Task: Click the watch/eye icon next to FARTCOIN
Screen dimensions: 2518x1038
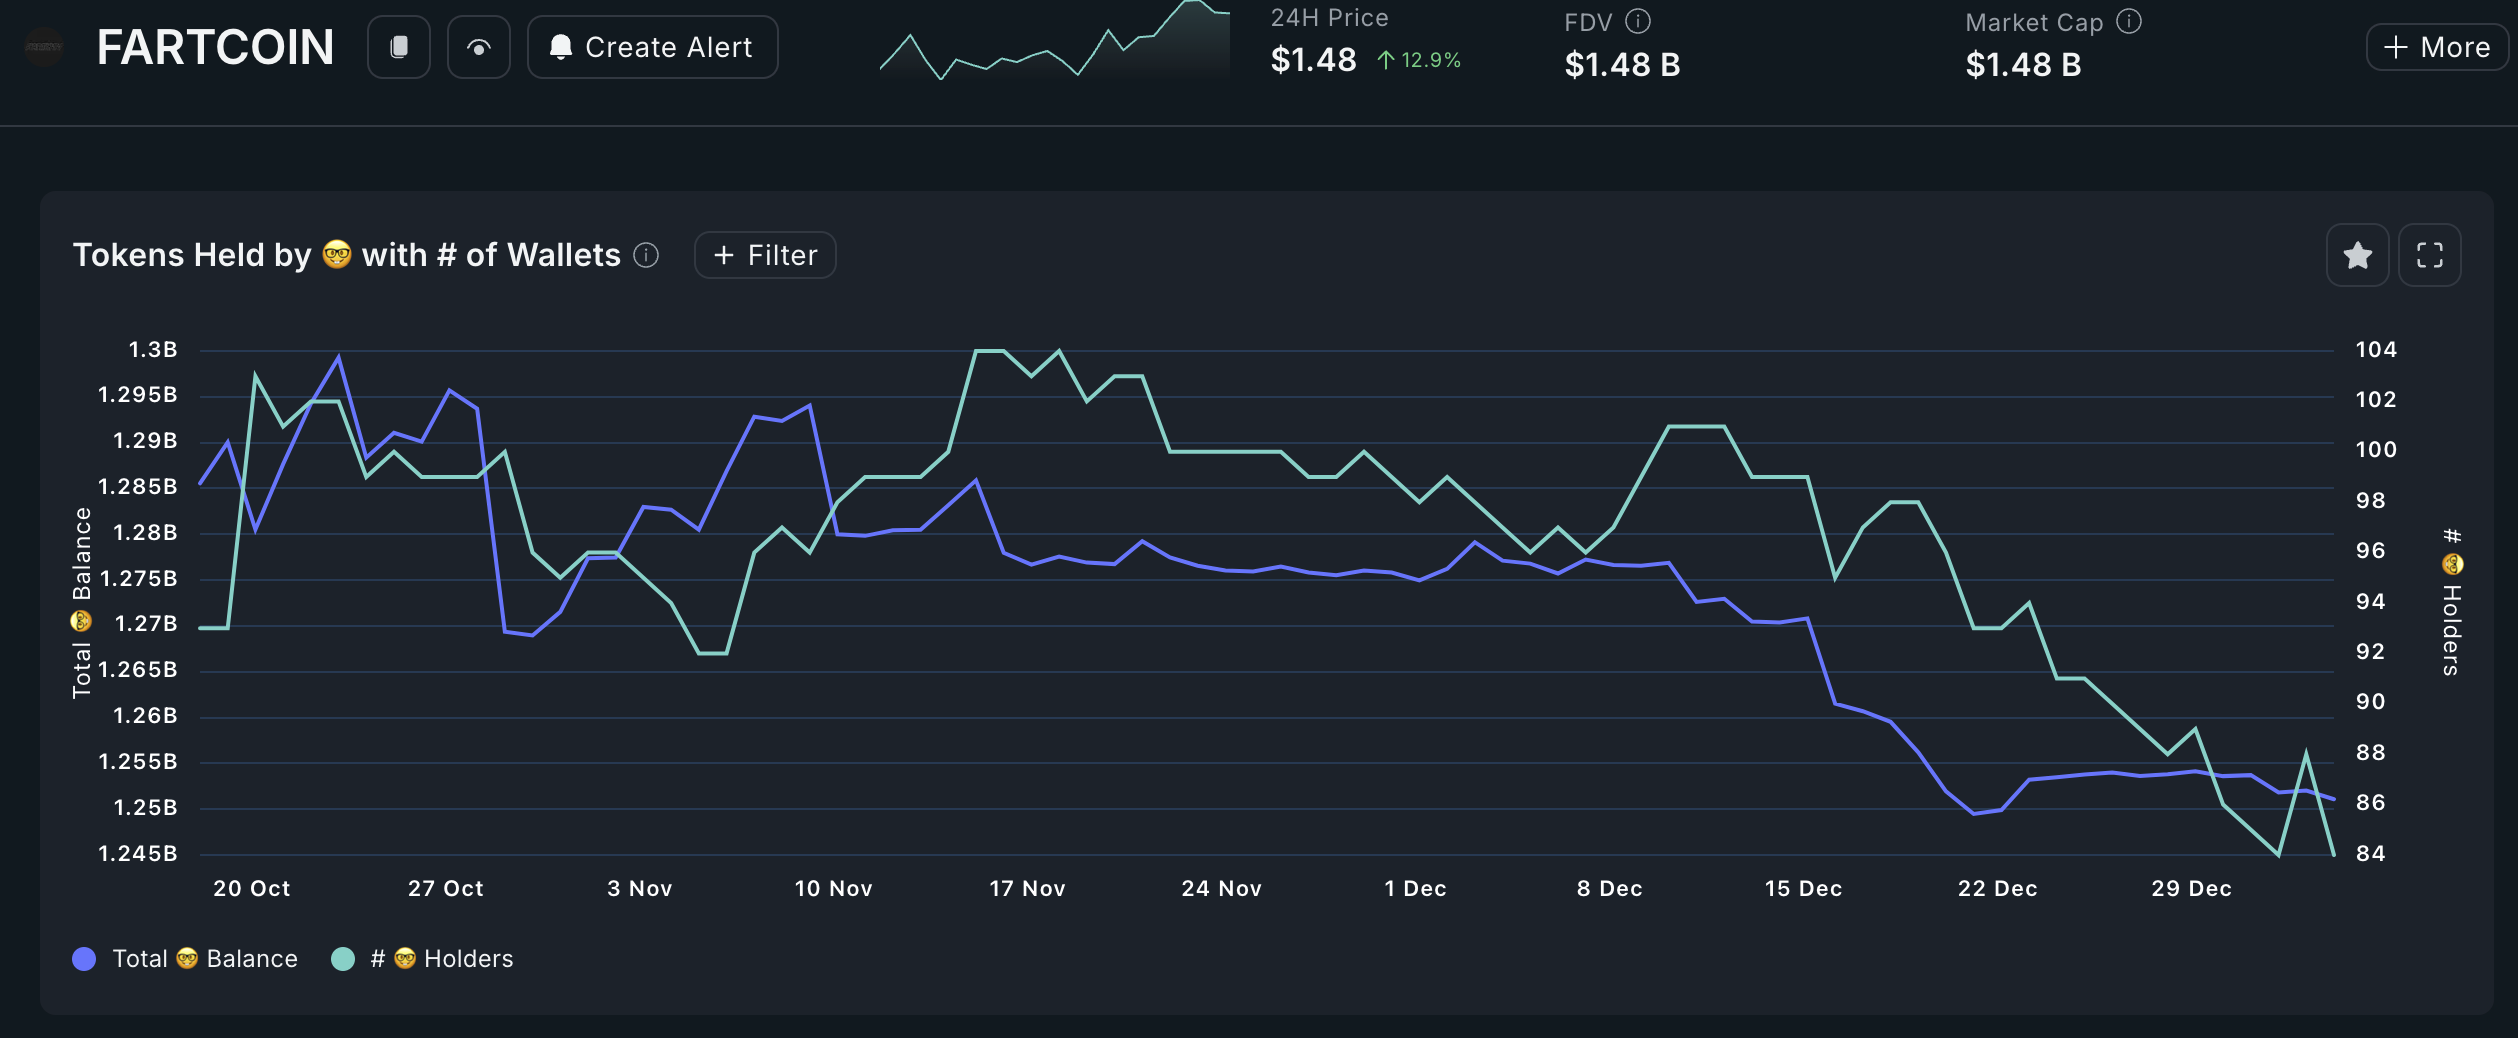Action: pyautogui.click(x=478, y=46)
